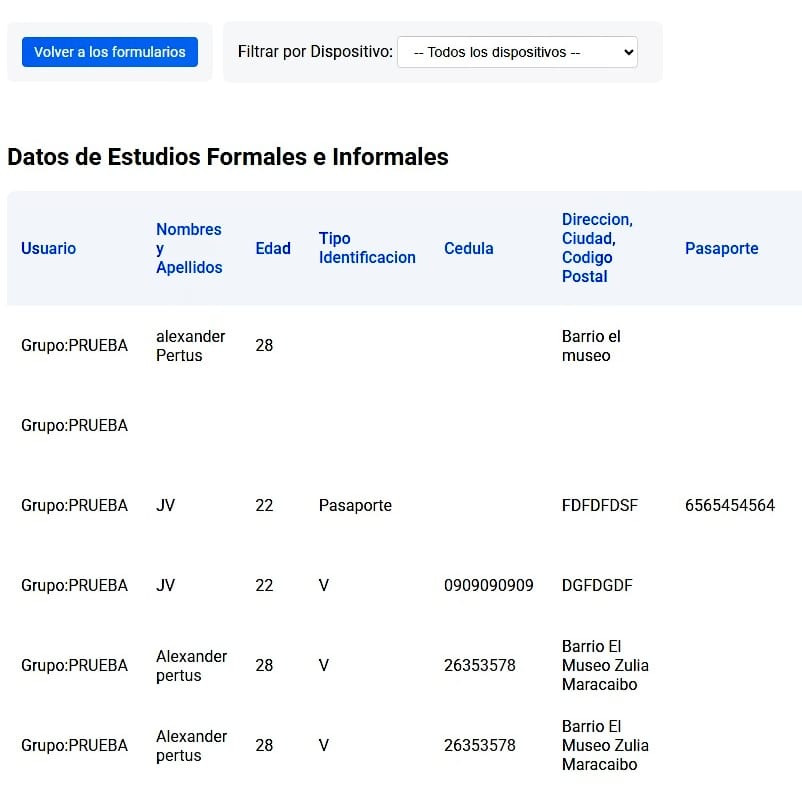Click the Pasaporte column header
The width and height of the screenshot is (802, 802).
[x=721, y=248]
